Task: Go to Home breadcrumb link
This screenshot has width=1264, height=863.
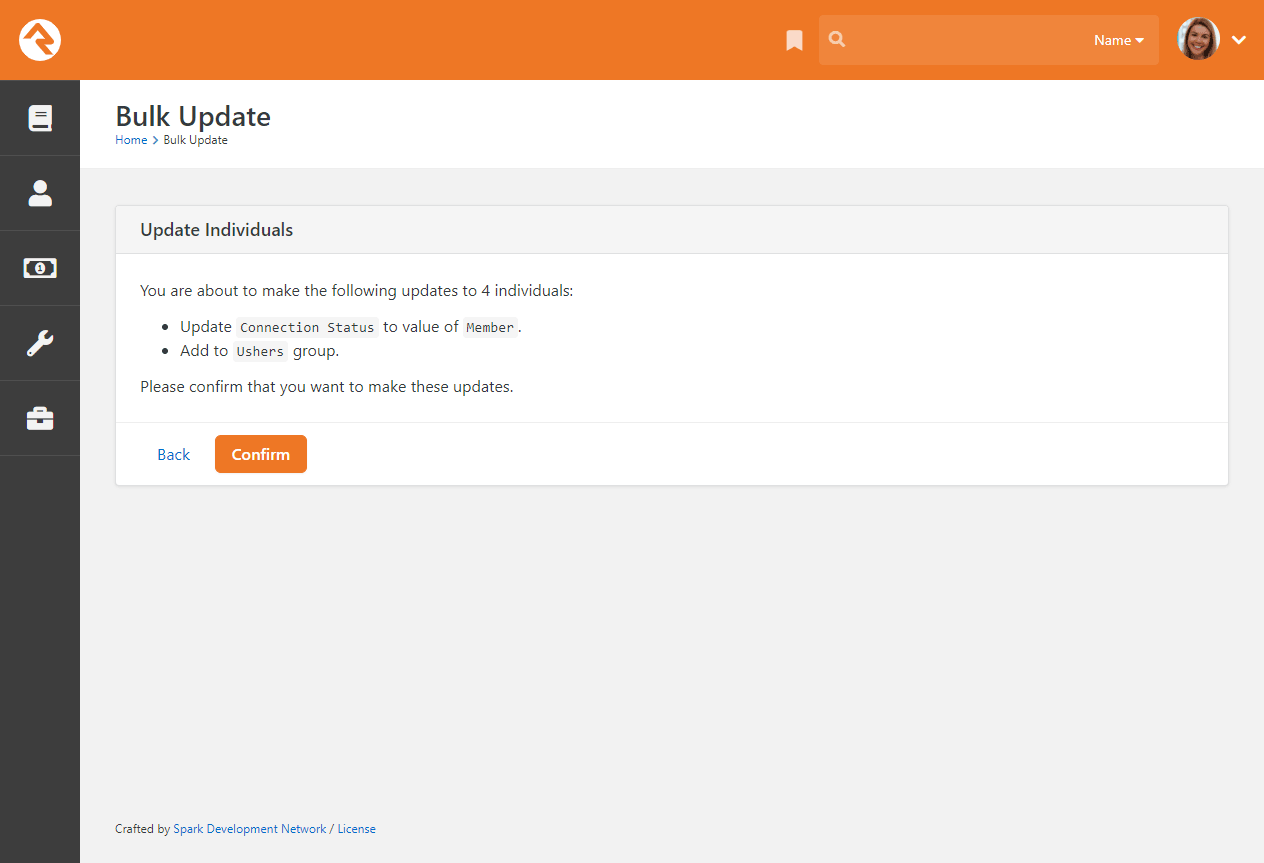Action: pos(131,140)
